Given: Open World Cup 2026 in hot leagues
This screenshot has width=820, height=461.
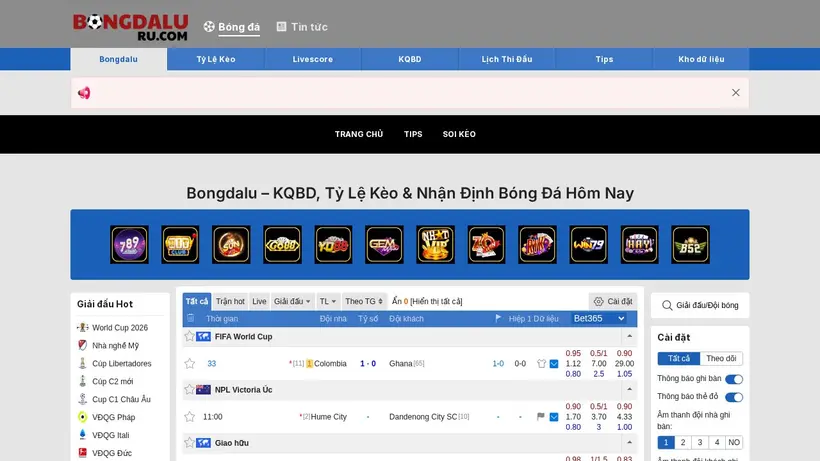Looking at the screenshot, I should point(120,328).
